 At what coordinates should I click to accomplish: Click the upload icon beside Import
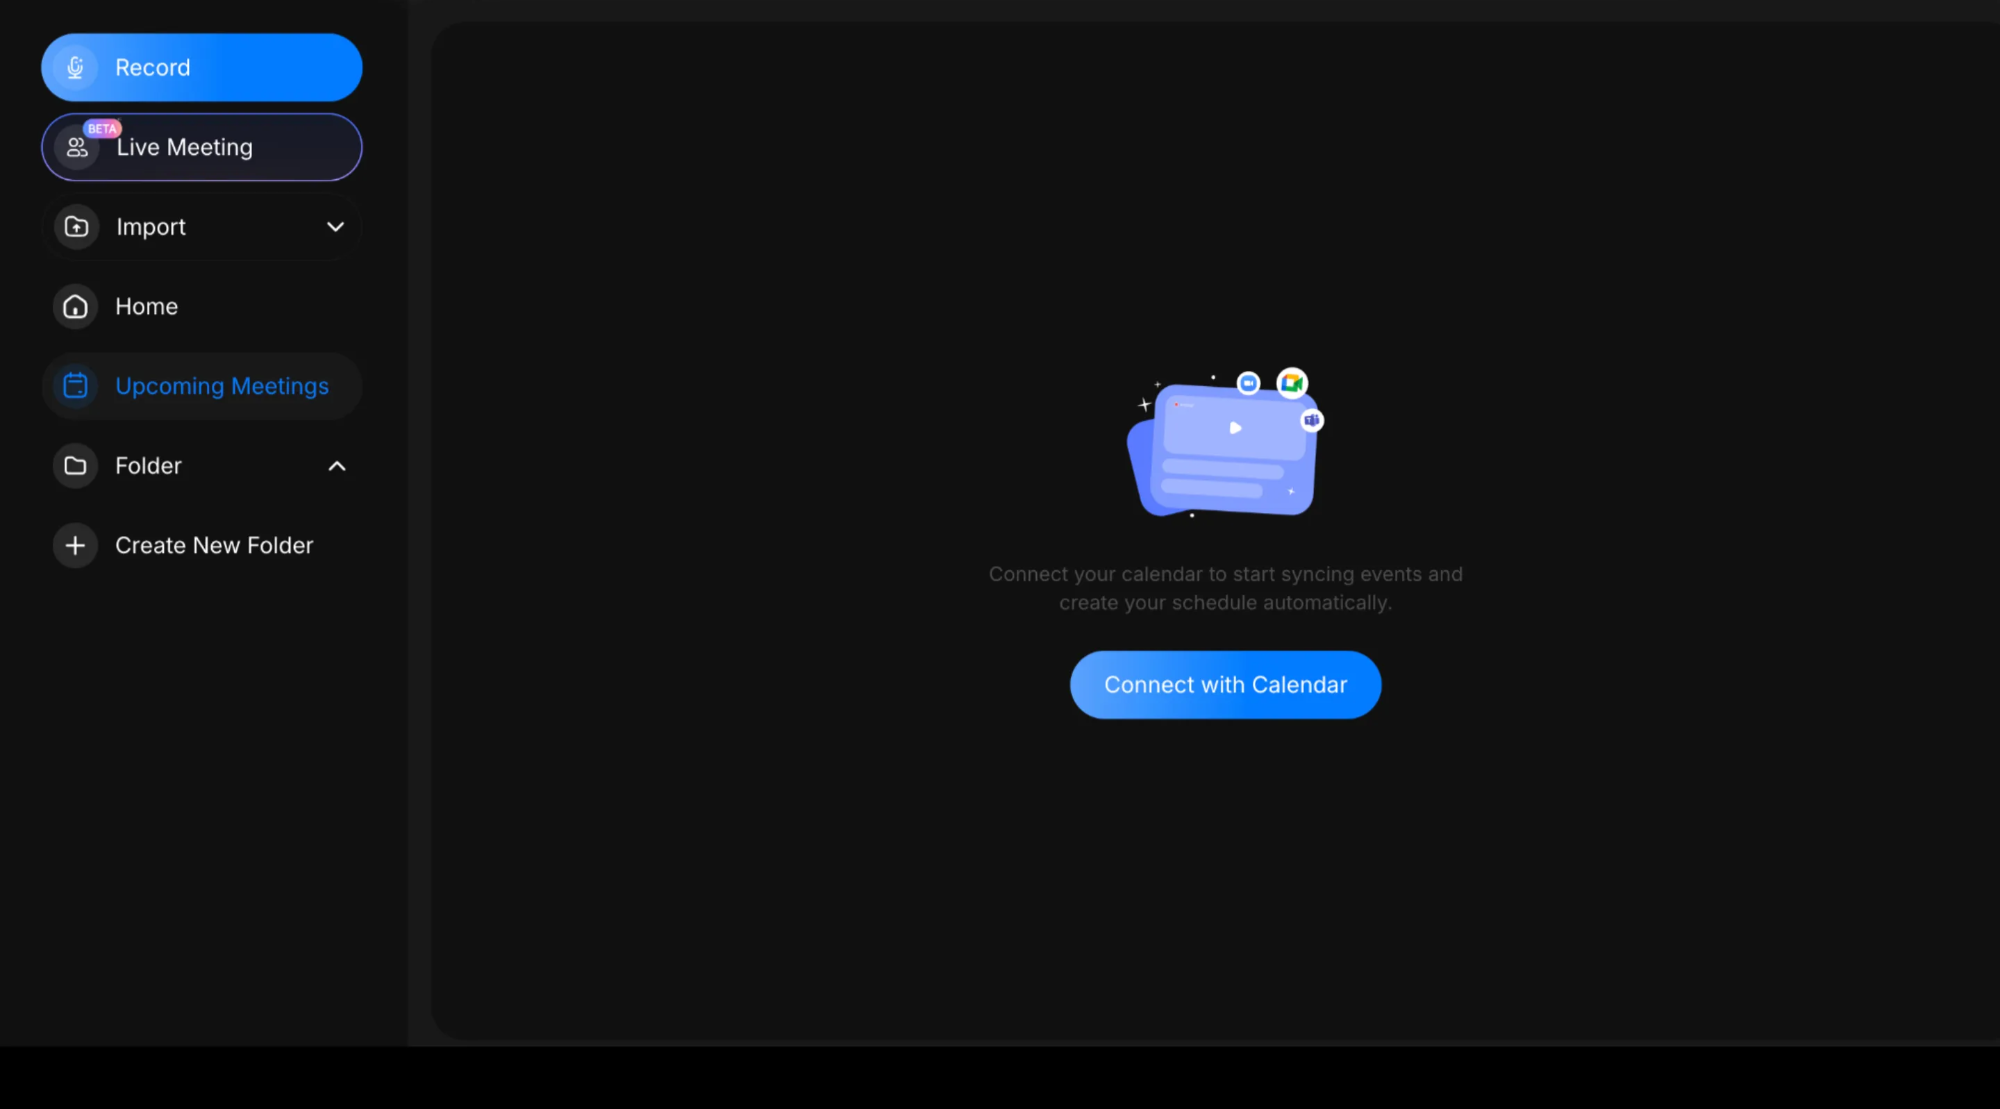pos(75,227)
